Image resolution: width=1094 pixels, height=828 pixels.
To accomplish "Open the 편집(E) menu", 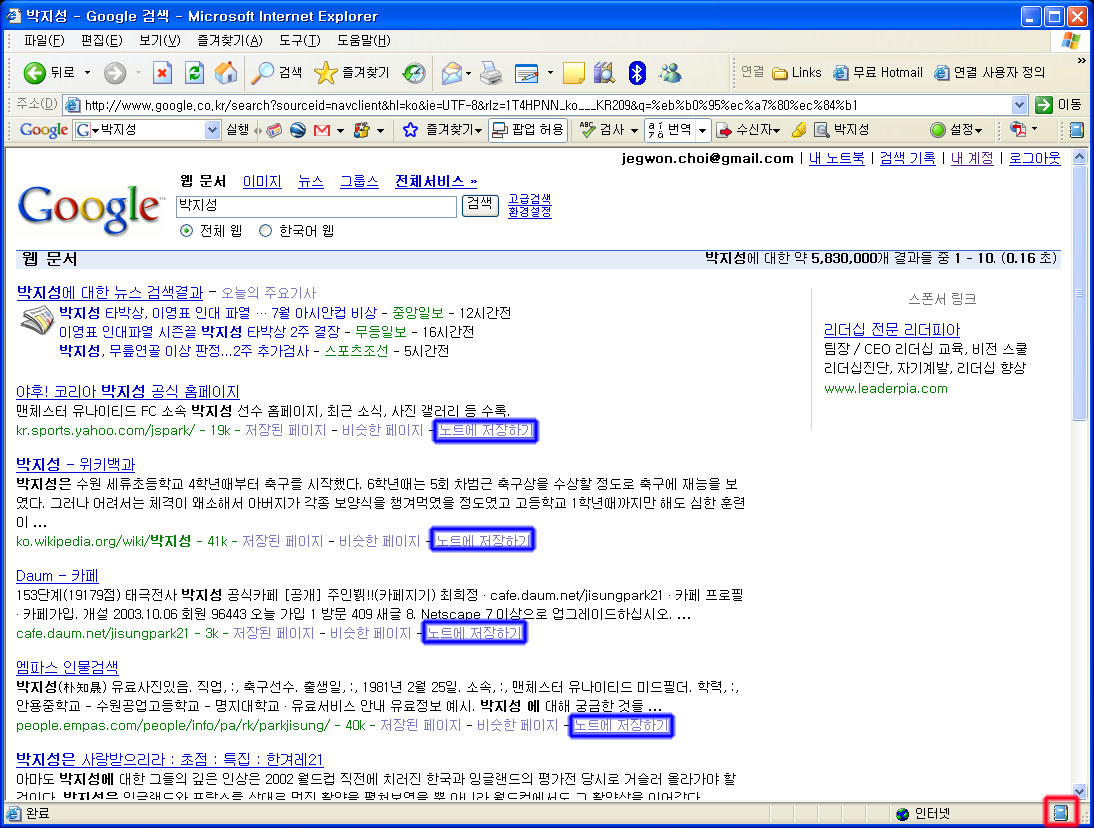I will (101, 40).
